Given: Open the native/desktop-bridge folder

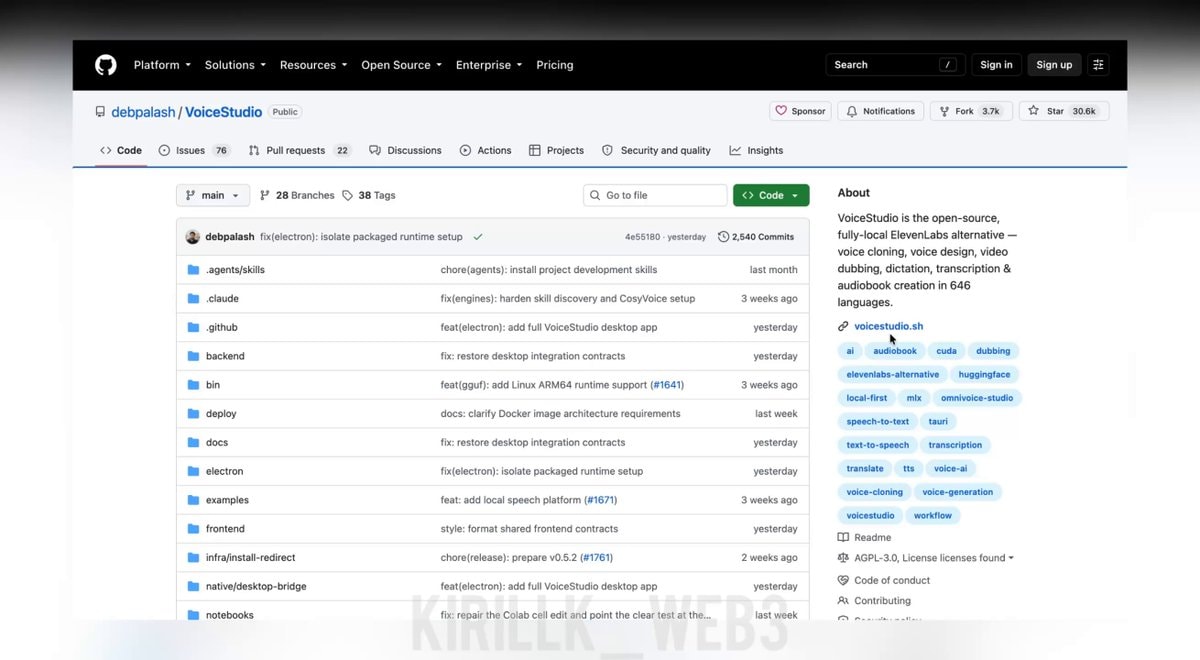Looking at the screenshot, I should [x=256, y=586].
